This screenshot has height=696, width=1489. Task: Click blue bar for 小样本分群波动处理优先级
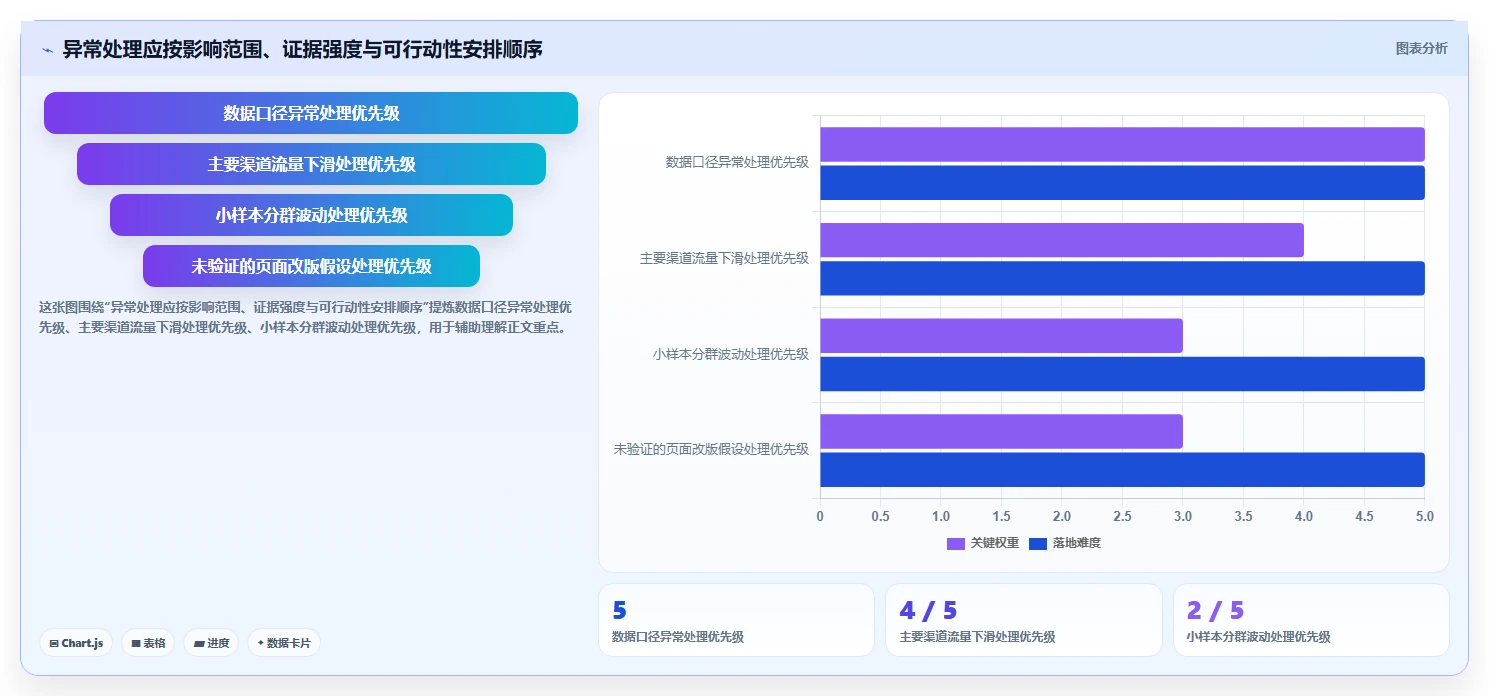click(x=1122, y=374)
